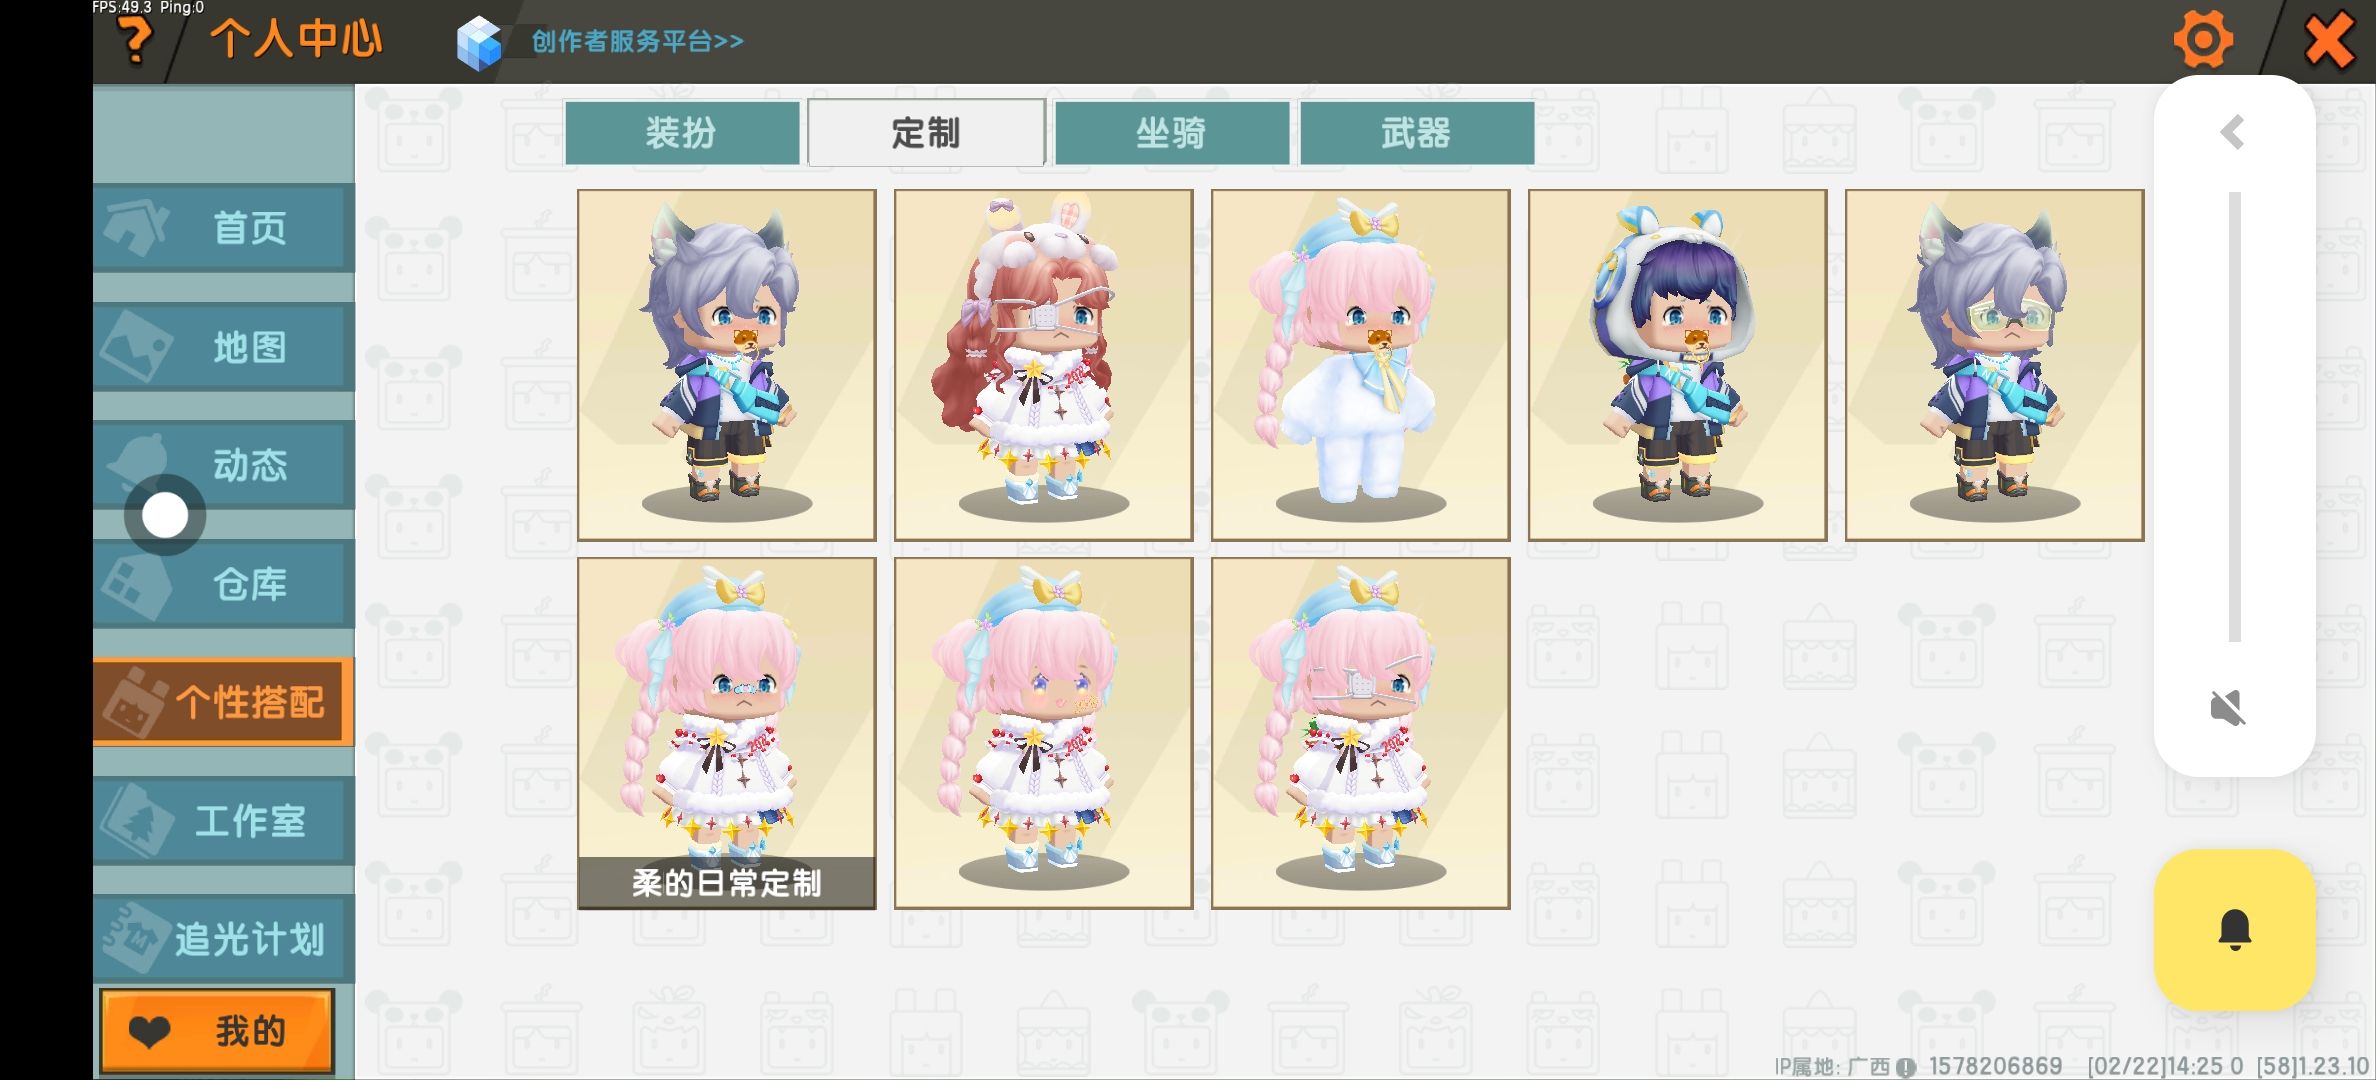Open the orange settings gear

tap(2203, 40)
